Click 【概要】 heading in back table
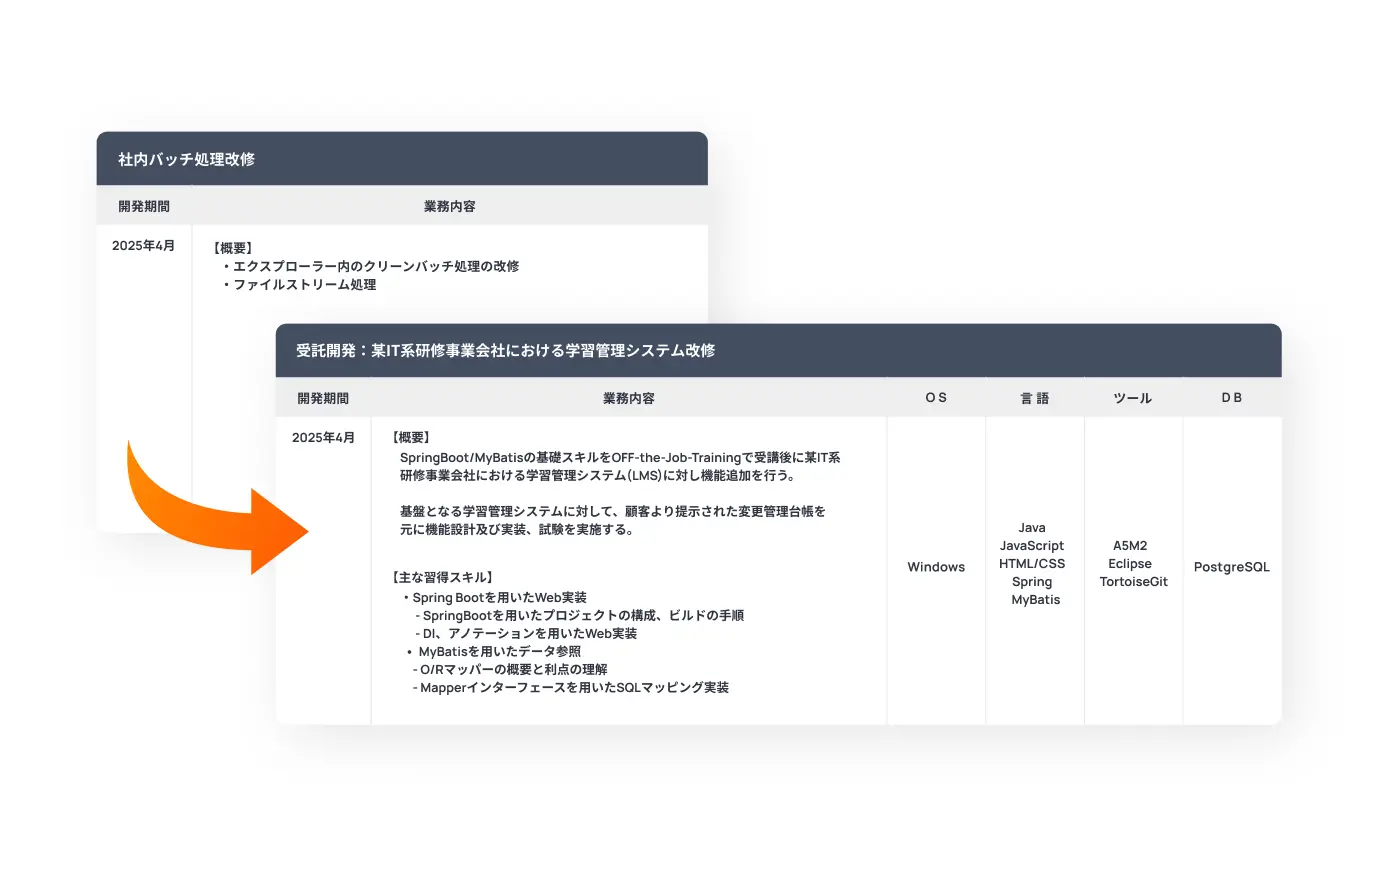 tap(233, 248)
